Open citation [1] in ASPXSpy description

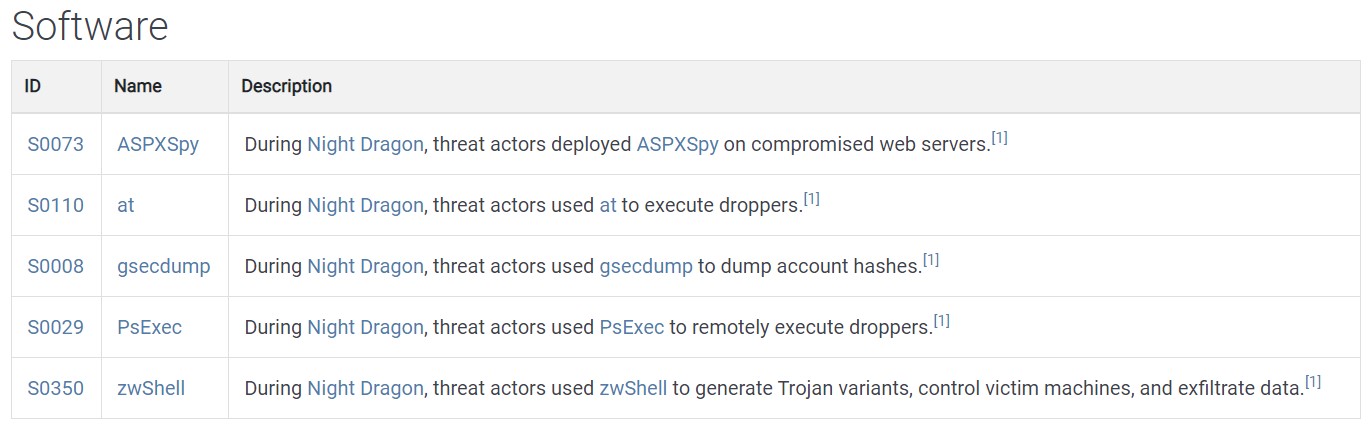(999, 138)
